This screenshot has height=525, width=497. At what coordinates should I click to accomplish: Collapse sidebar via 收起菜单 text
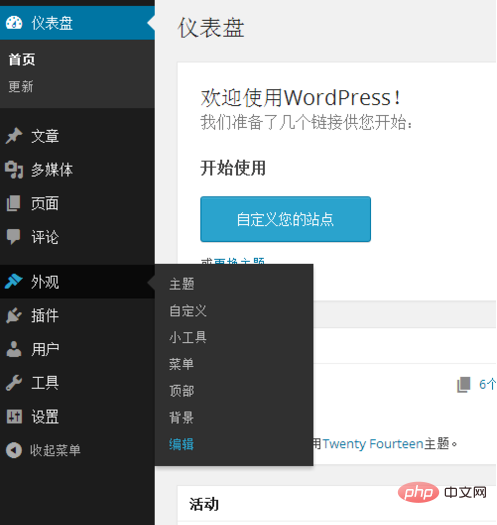55,450
